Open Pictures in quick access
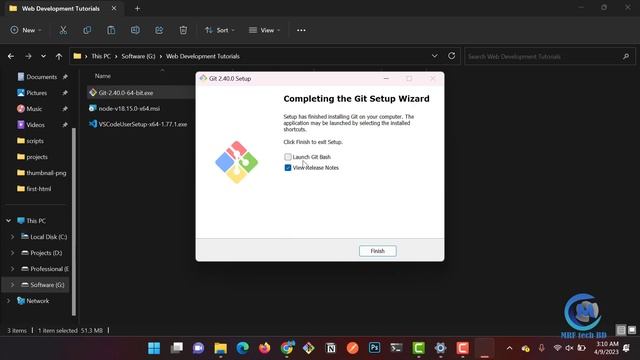 pos(37,93)
